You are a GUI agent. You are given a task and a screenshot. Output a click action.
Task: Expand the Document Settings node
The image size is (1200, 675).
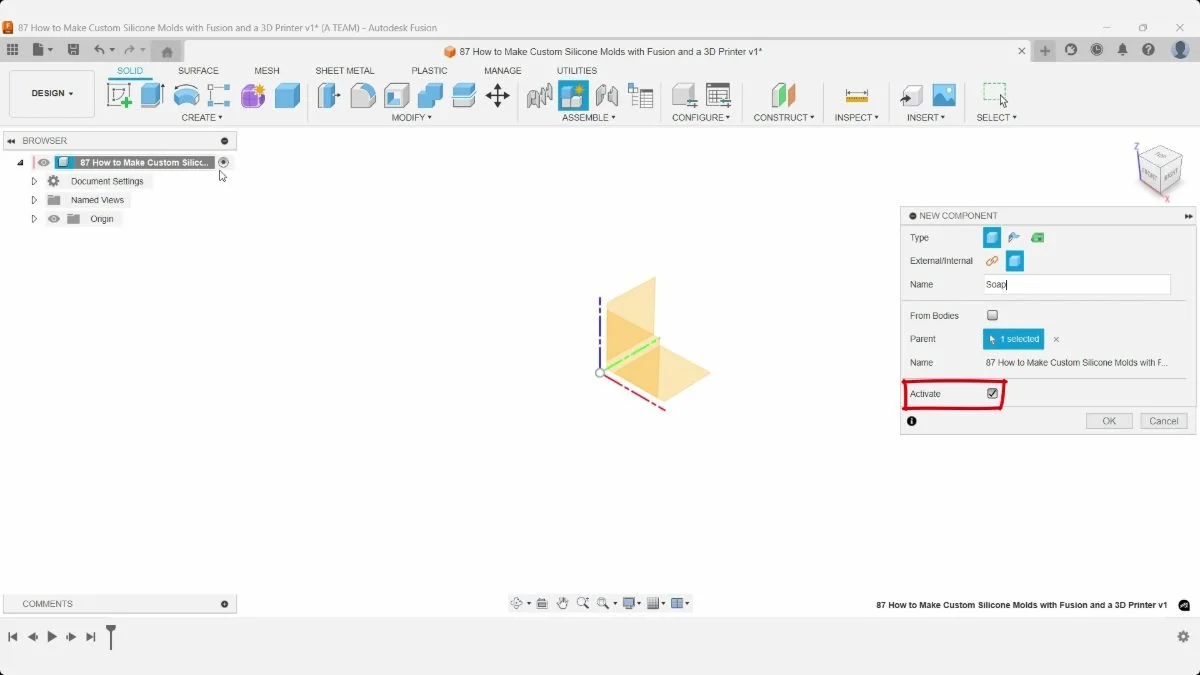pos(34,181)
